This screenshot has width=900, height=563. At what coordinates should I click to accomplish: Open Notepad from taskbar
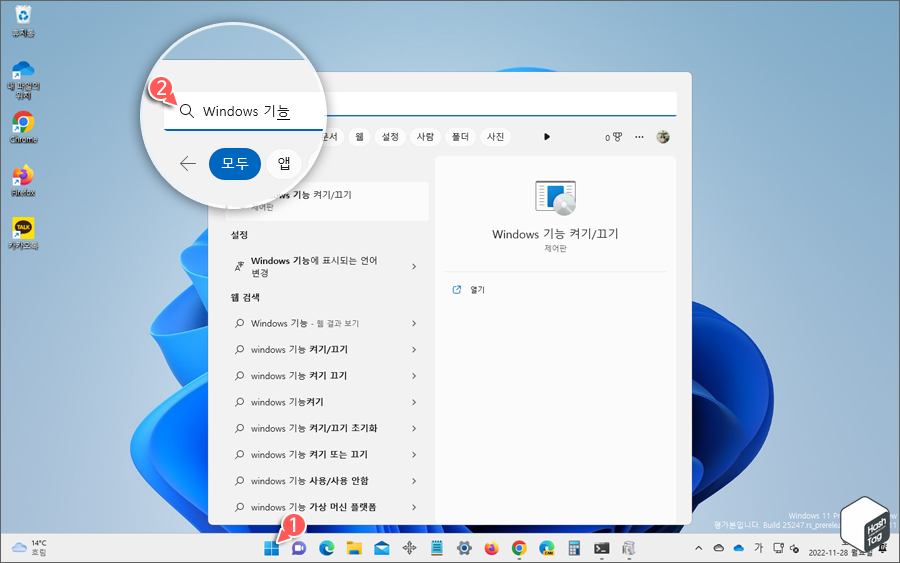pyautogui.click(x=437, y=549)
